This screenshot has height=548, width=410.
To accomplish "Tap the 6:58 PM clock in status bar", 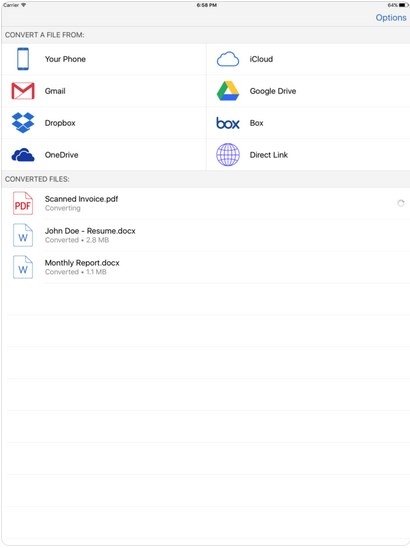I will 207,5.
